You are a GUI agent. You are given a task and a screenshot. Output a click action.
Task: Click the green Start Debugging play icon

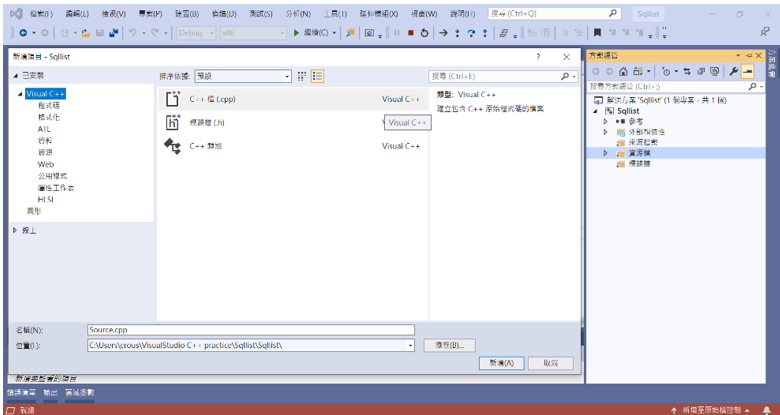[296, 33]
